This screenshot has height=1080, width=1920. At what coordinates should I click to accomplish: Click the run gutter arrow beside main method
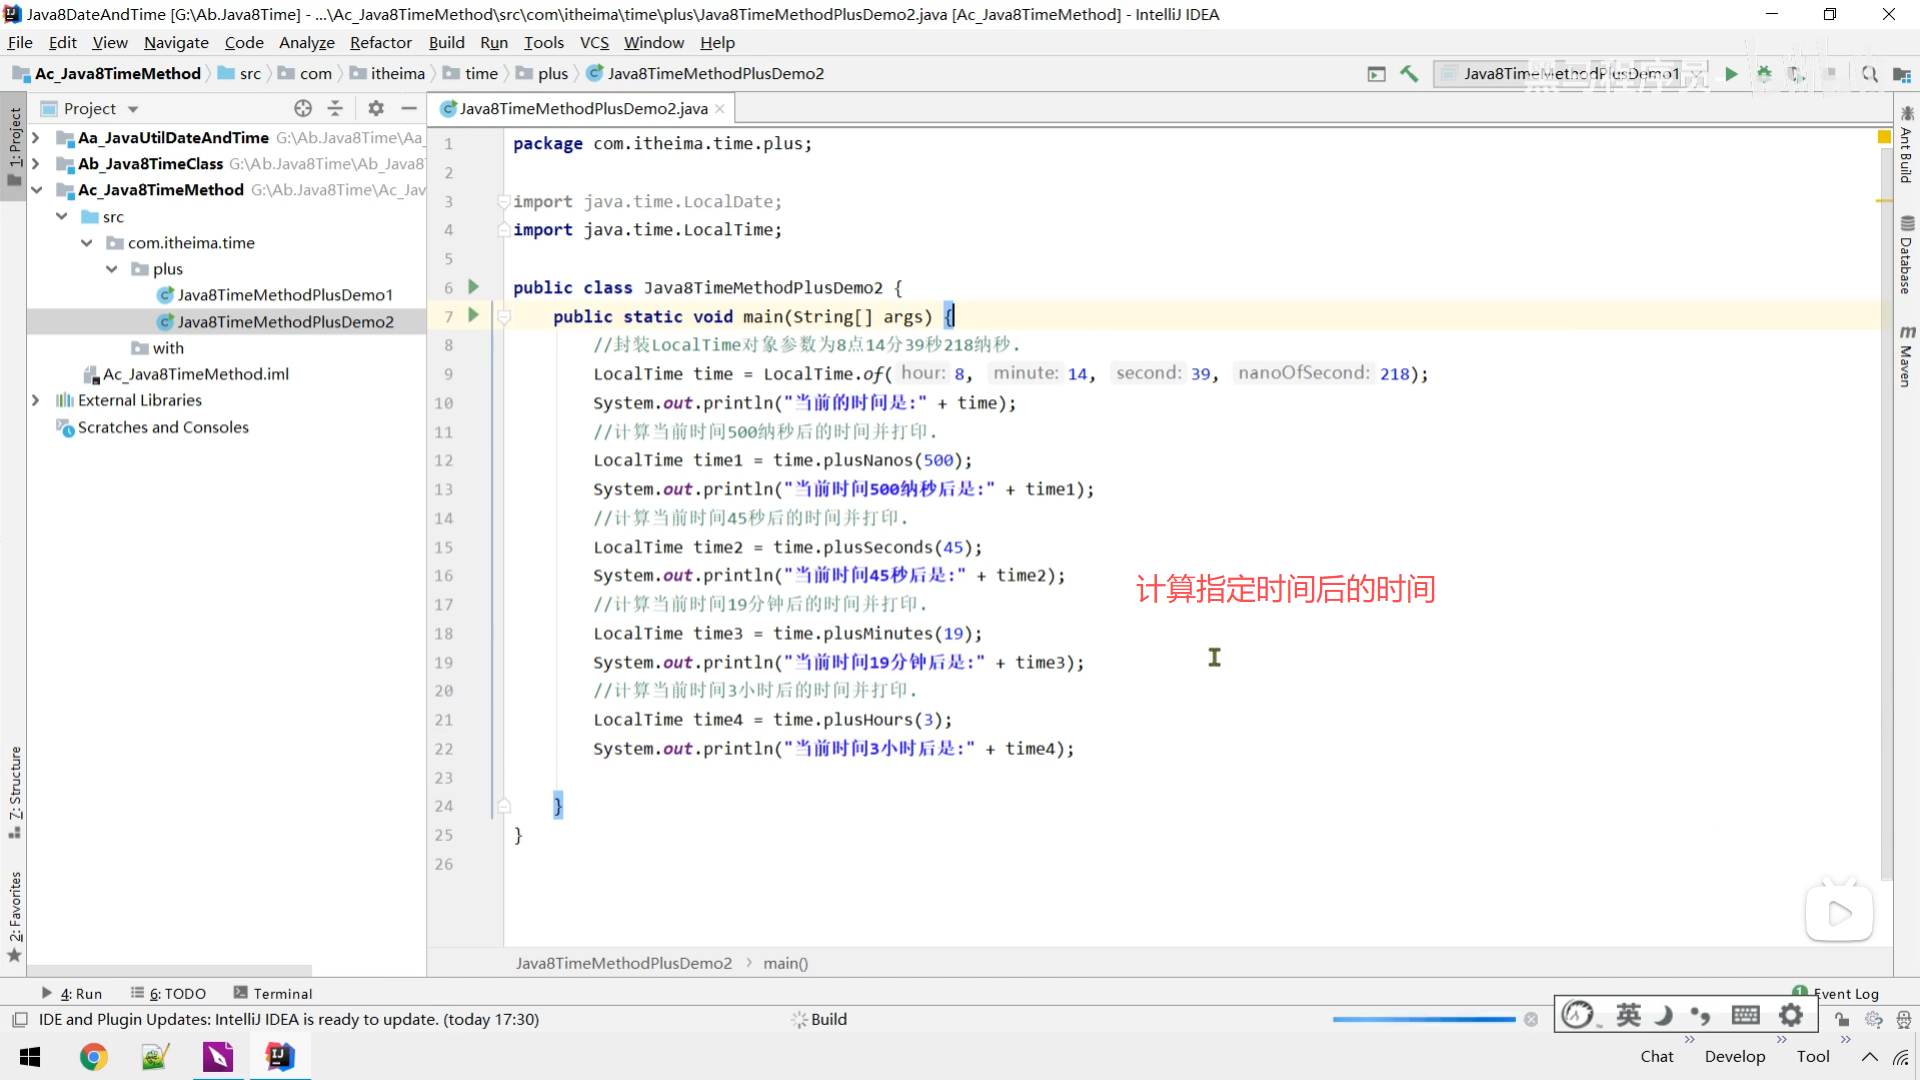pyautogui.click(x=474, y=316)
